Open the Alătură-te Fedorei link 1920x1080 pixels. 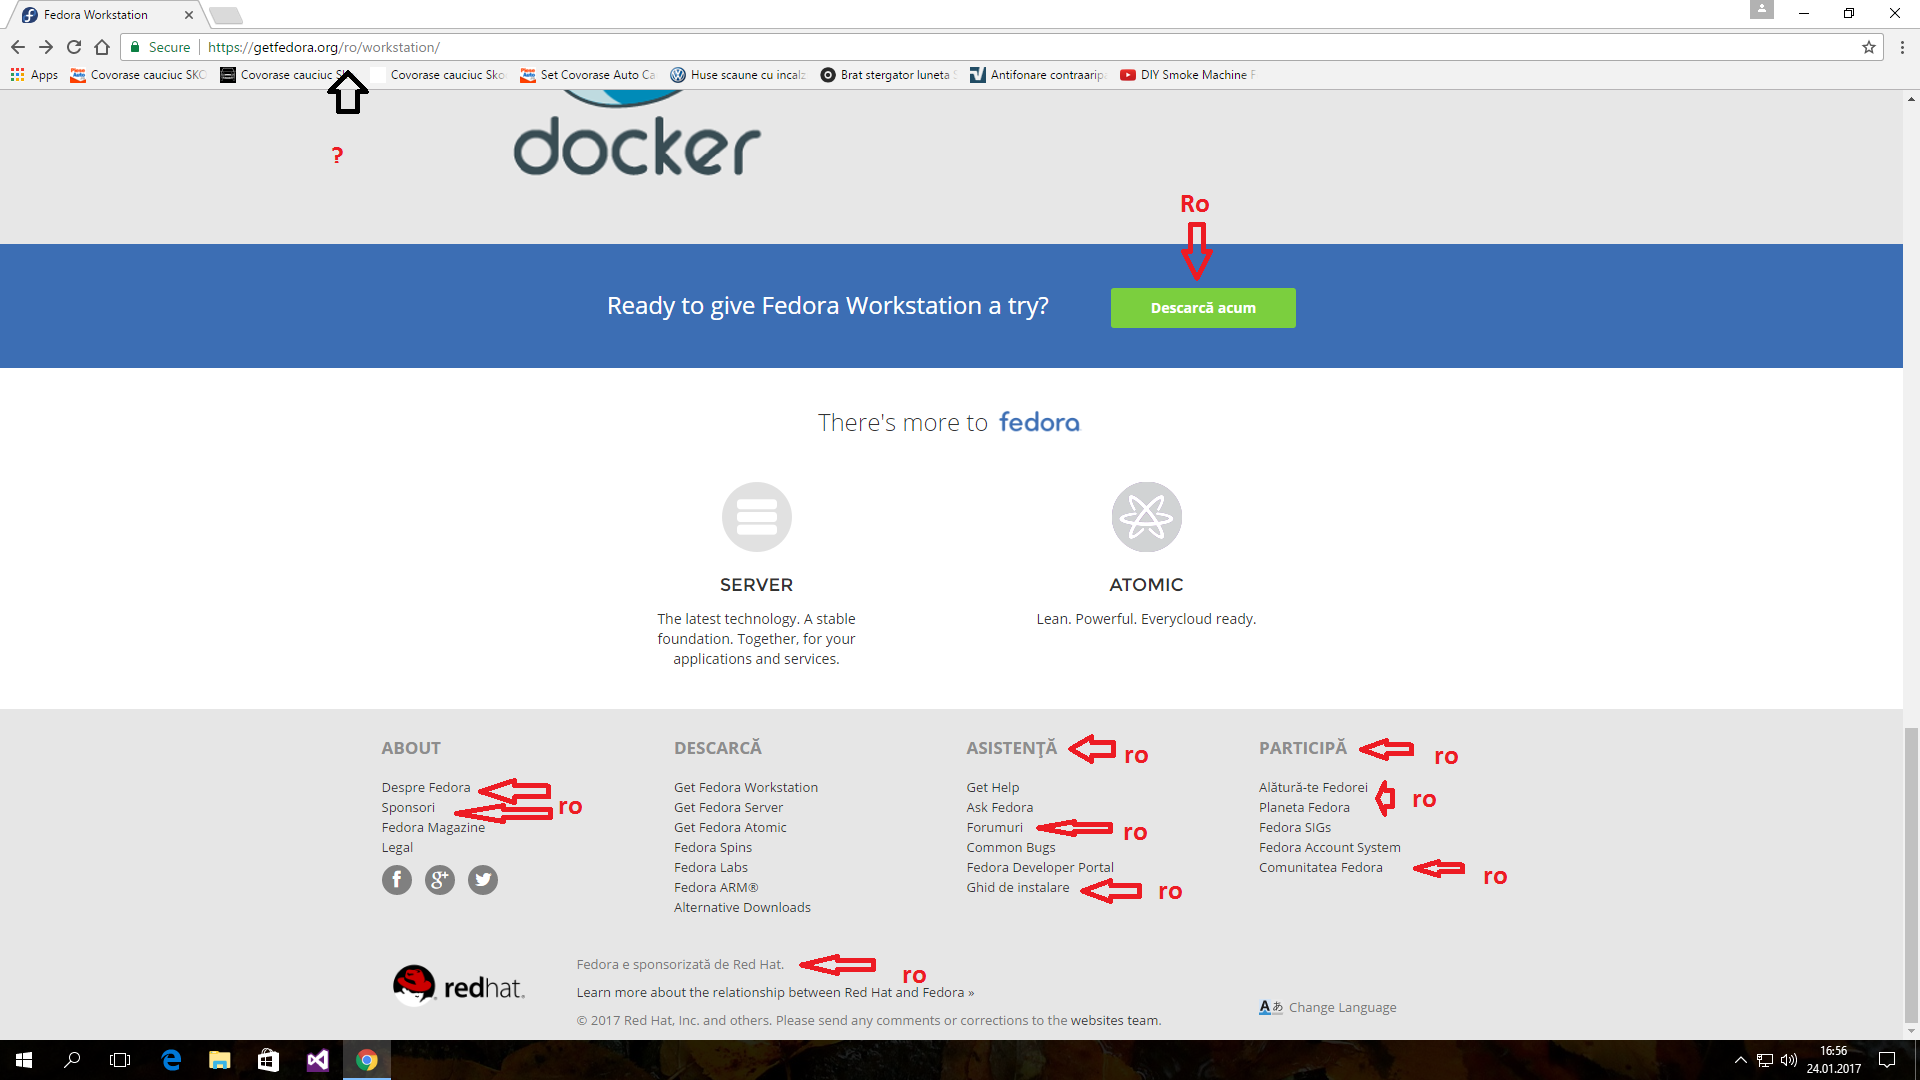(x=1313, y=788)
